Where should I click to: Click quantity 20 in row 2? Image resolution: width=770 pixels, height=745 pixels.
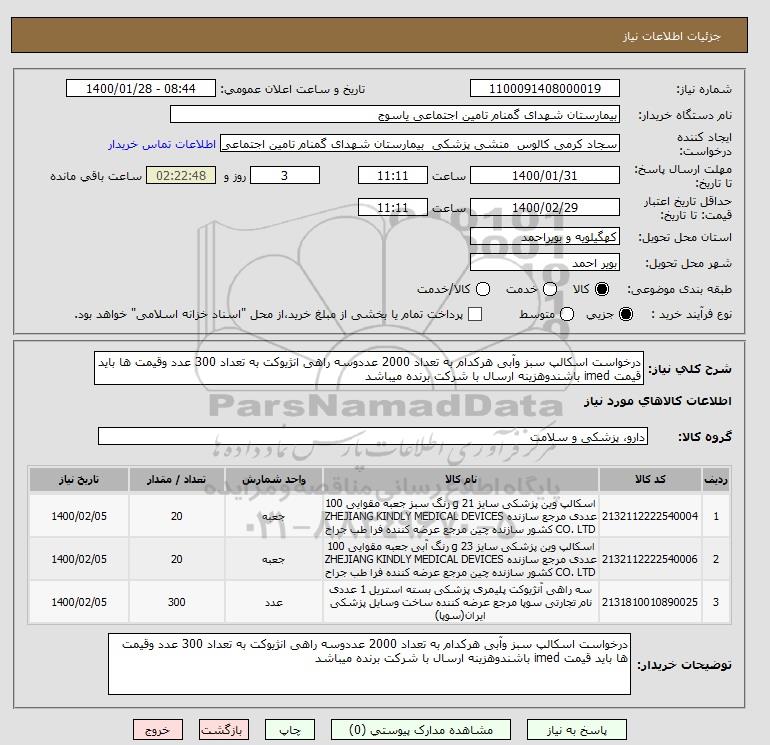[x=176, y=559]
